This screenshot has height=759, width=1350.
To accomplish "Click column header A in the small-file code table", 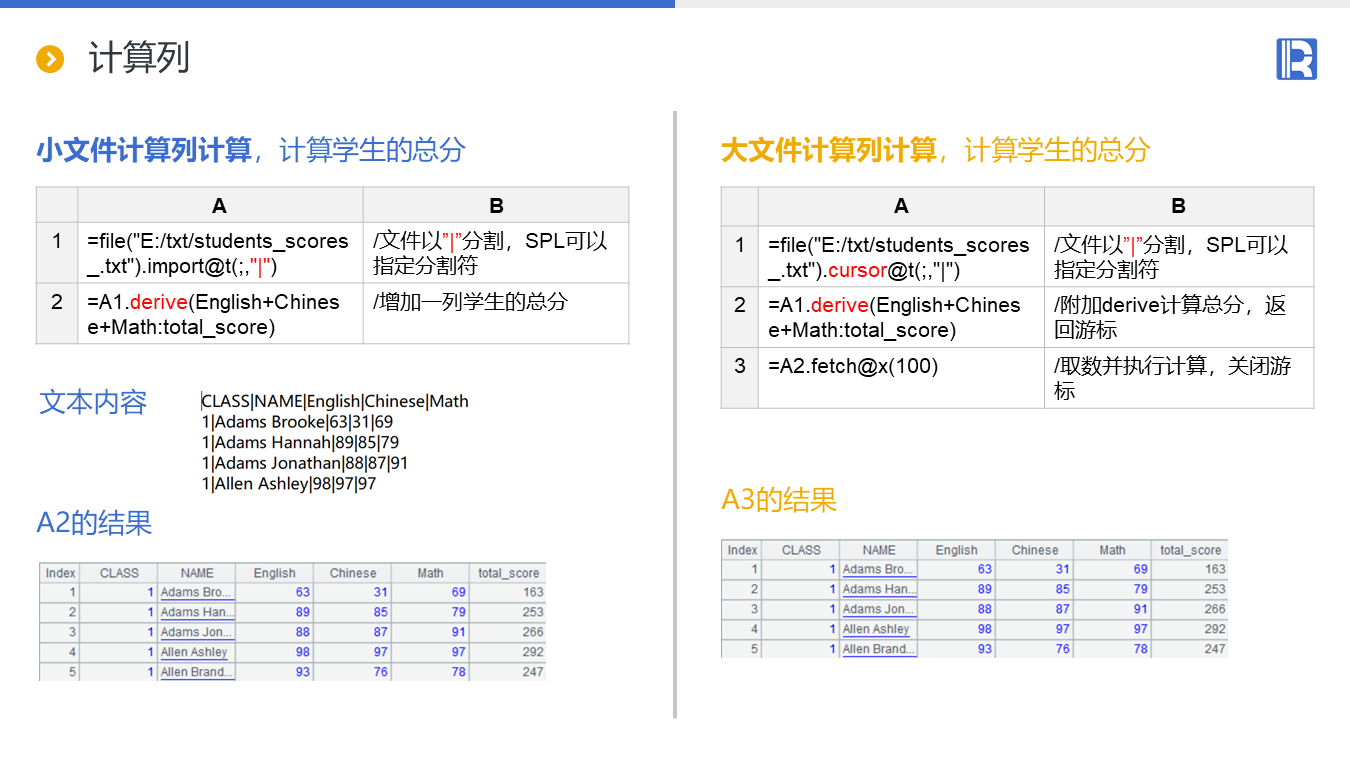I will 220,206.
